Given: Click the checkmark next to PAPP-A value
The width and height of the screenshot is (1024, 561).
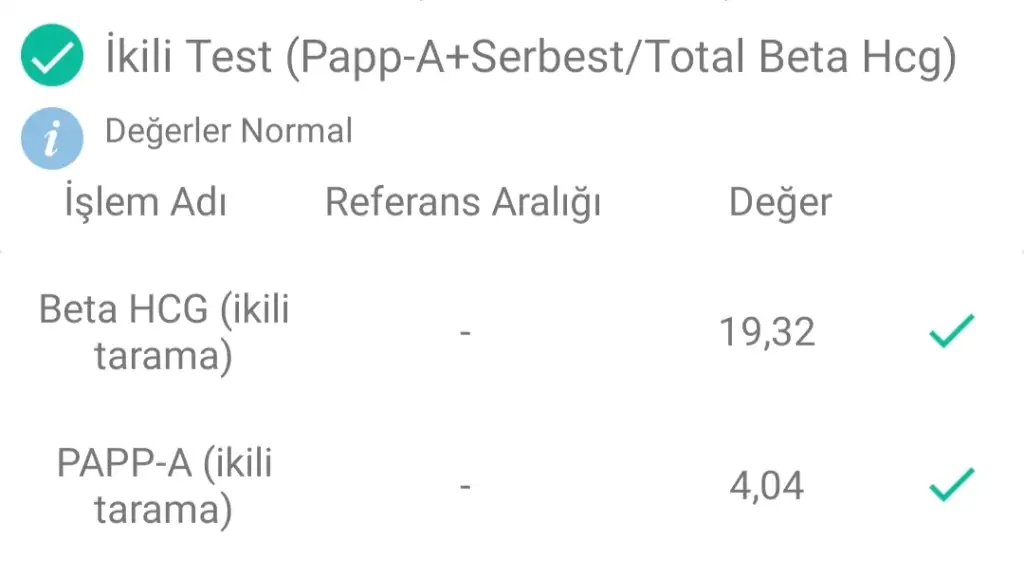Looking at the screenshot, I should point(952,485).
